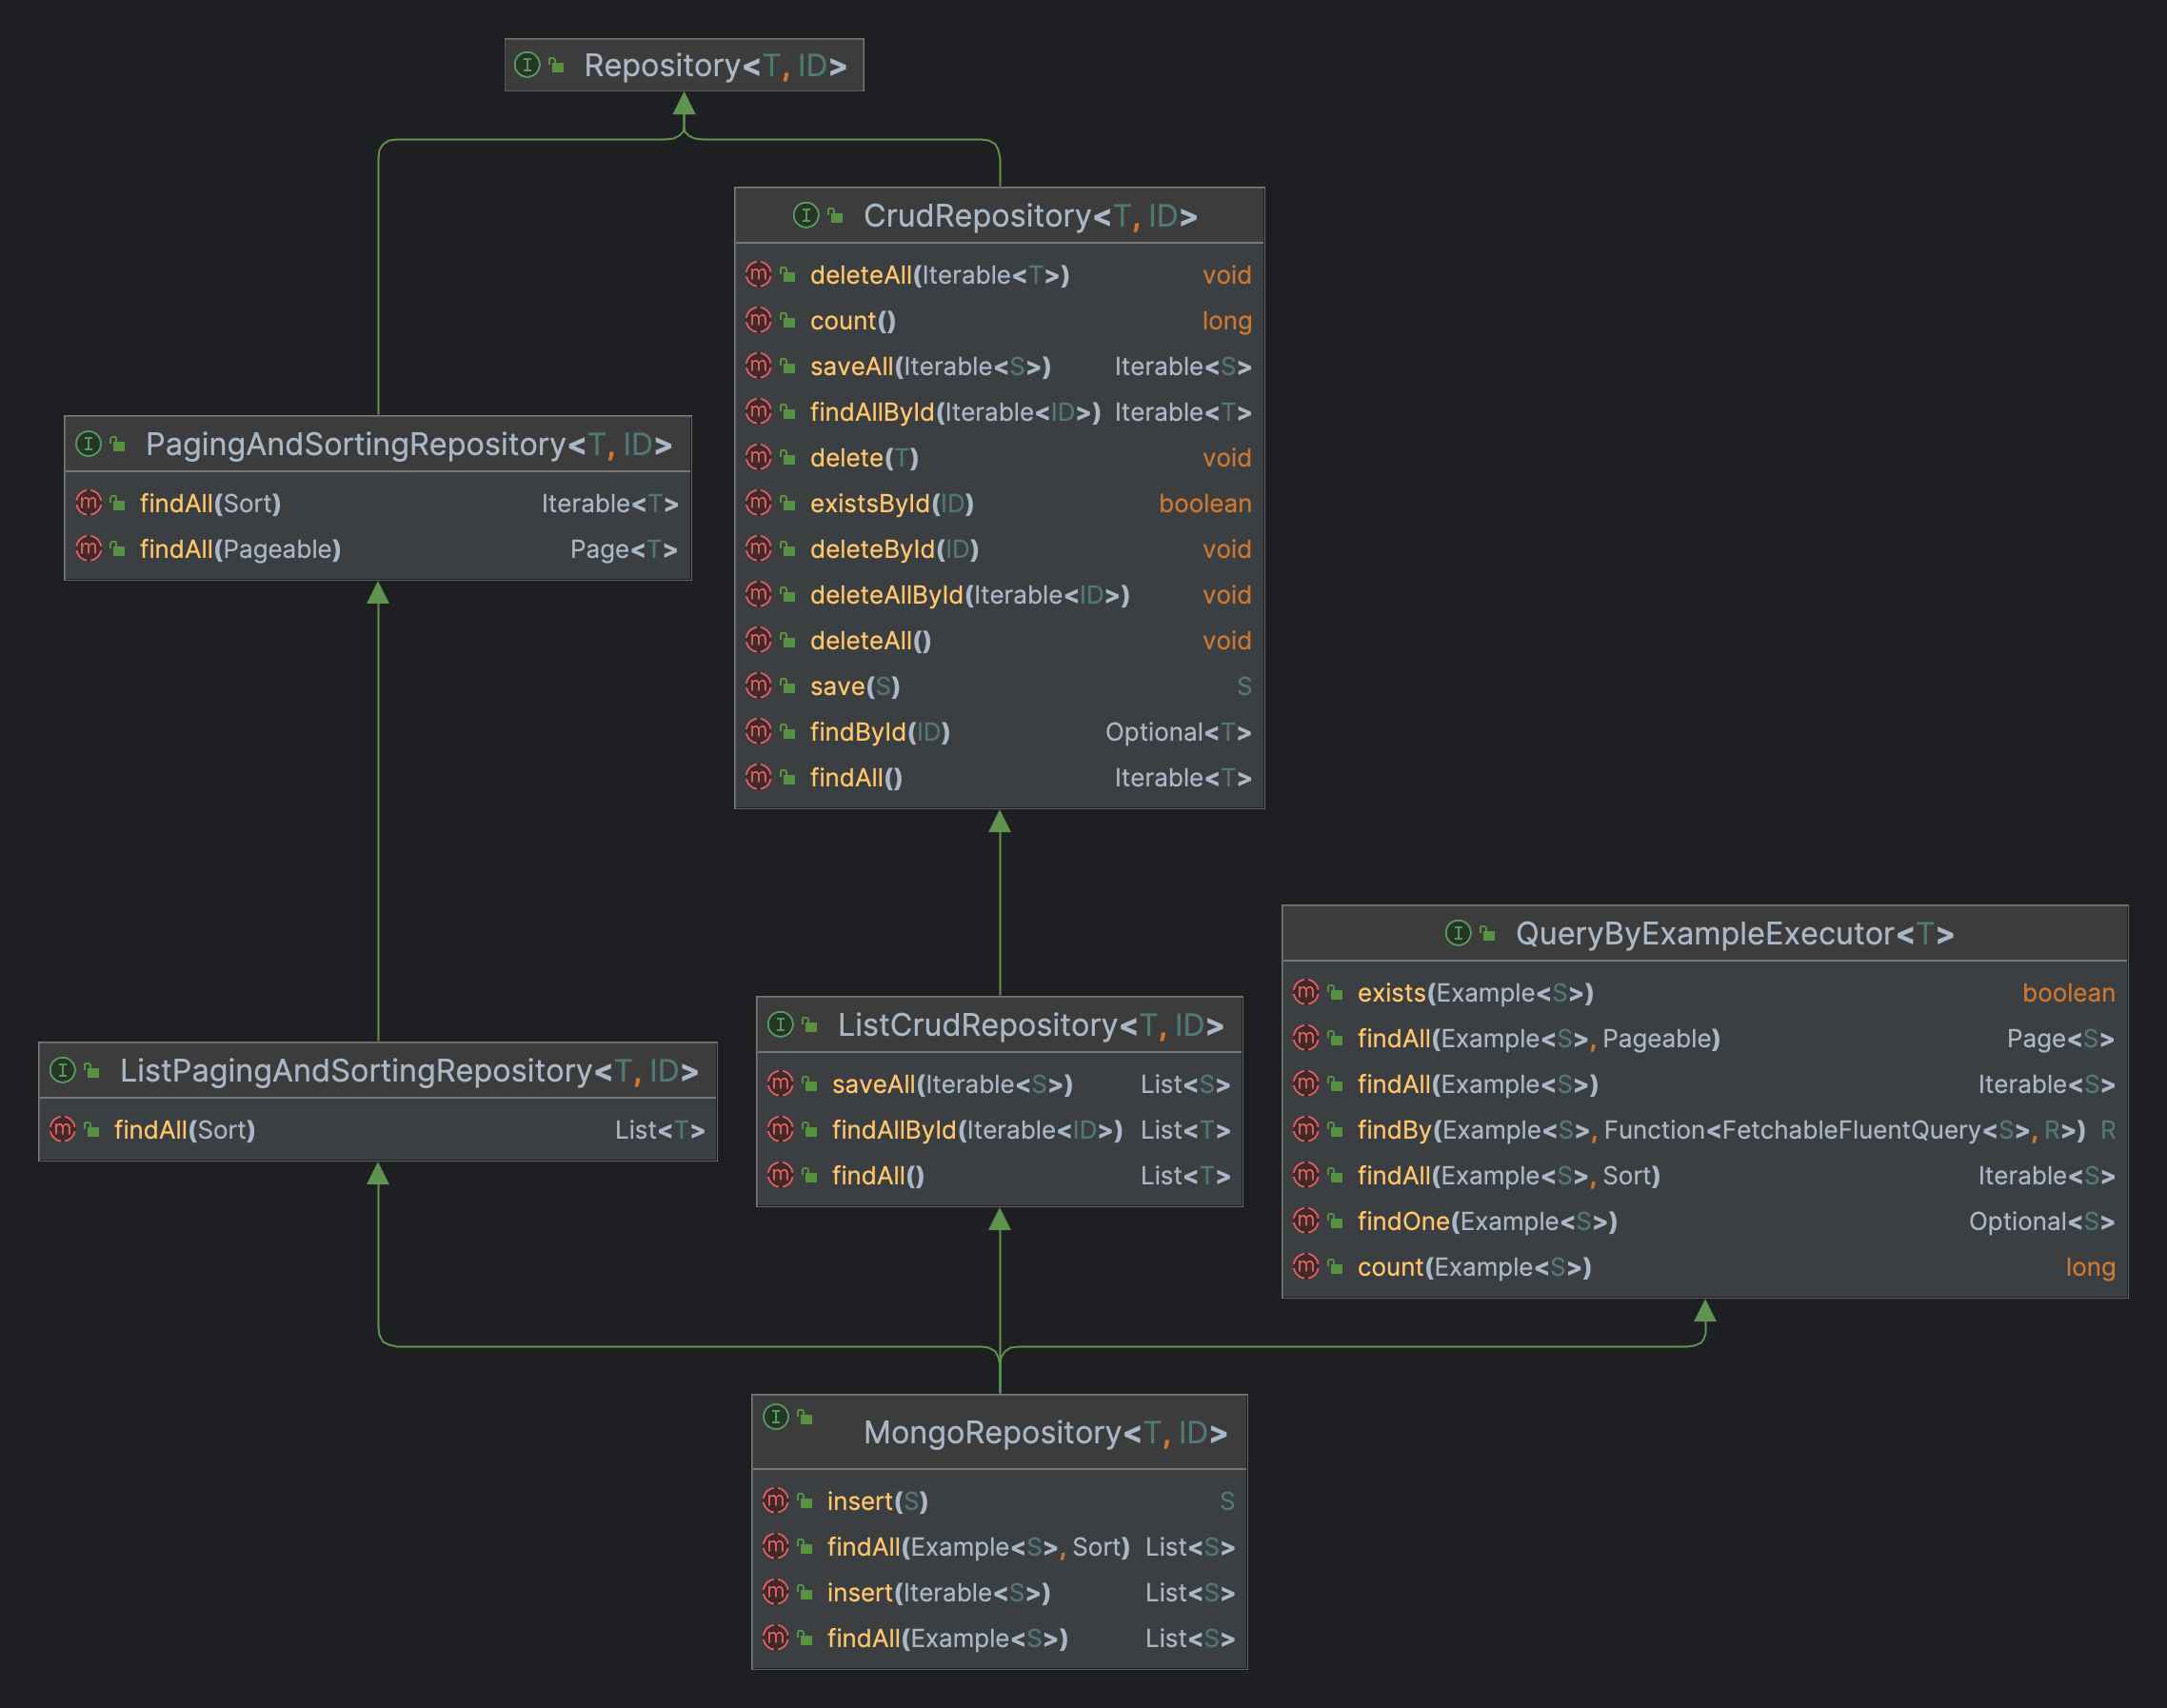2167x1708 pixels.
Task: Click method icon beside existsById(ID)
Action: [x=759, y=503]
